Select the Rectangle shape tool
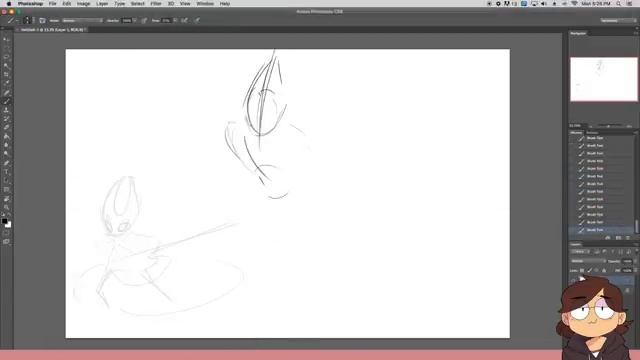The height and width of the screenshot is (360, 640). coord(6,190)
